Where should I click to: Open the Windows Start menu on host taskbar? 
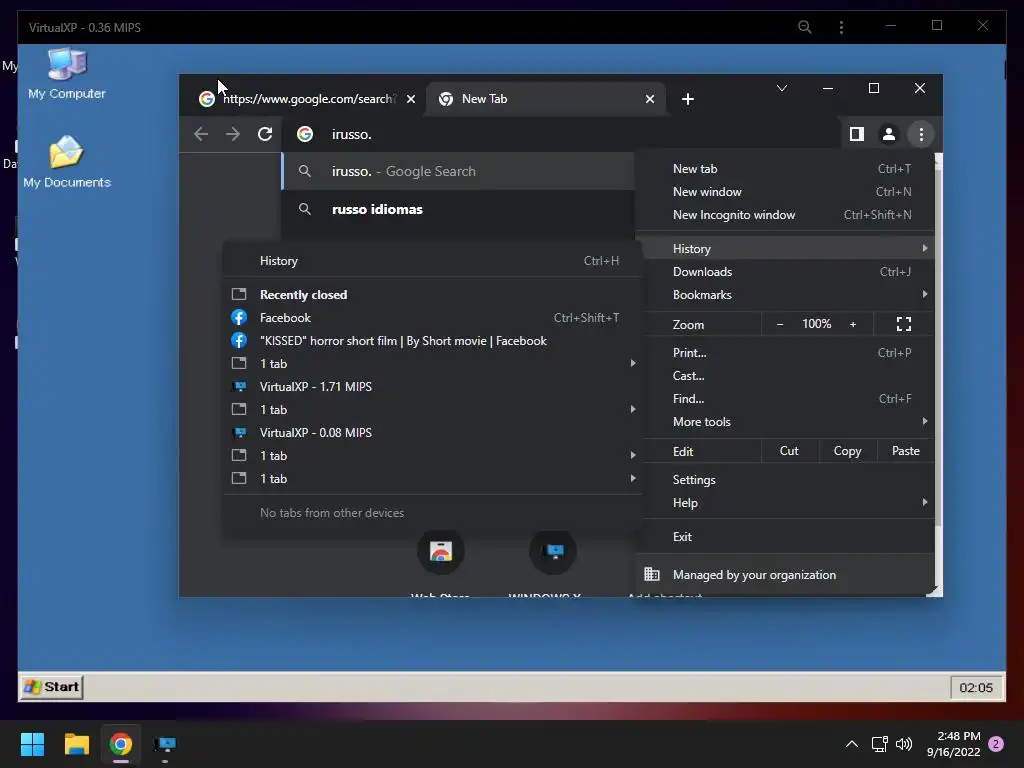point(32,744)
